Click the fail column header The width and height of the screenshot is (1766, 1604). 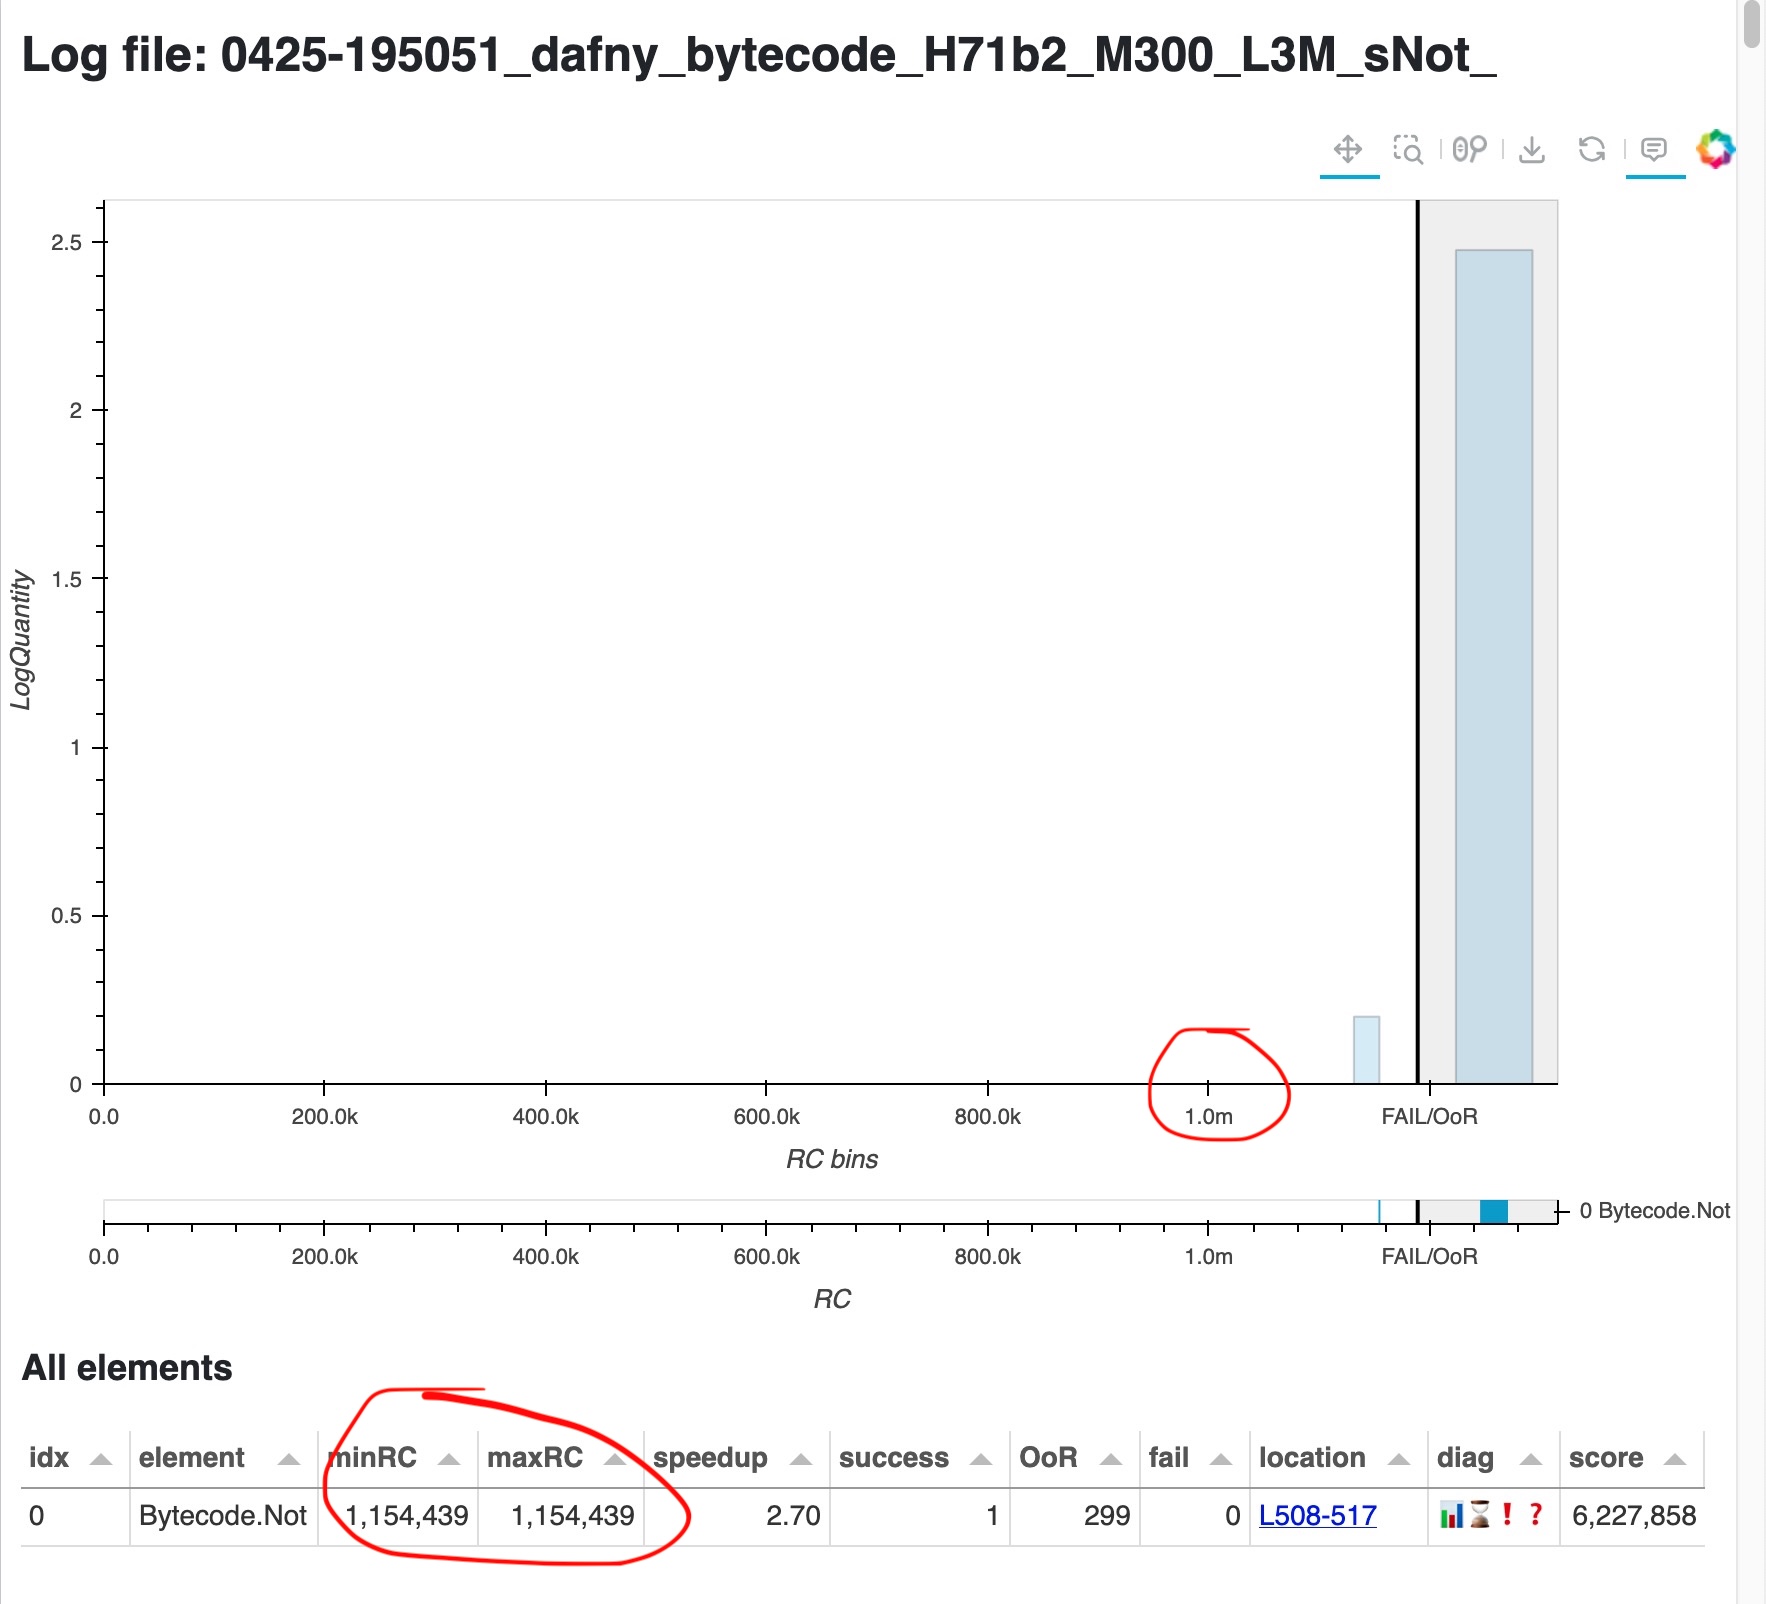pyautogui.click(x=1194, y=1458)
